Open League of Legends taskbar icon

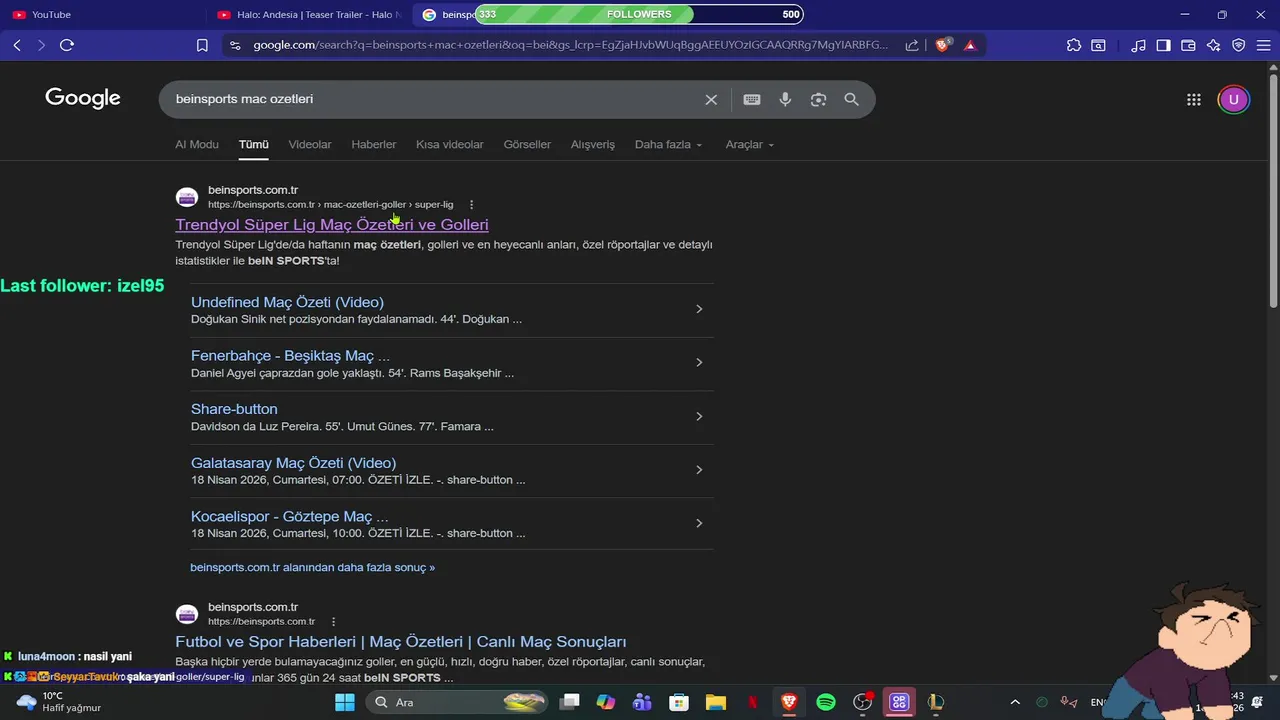(936, 702)
